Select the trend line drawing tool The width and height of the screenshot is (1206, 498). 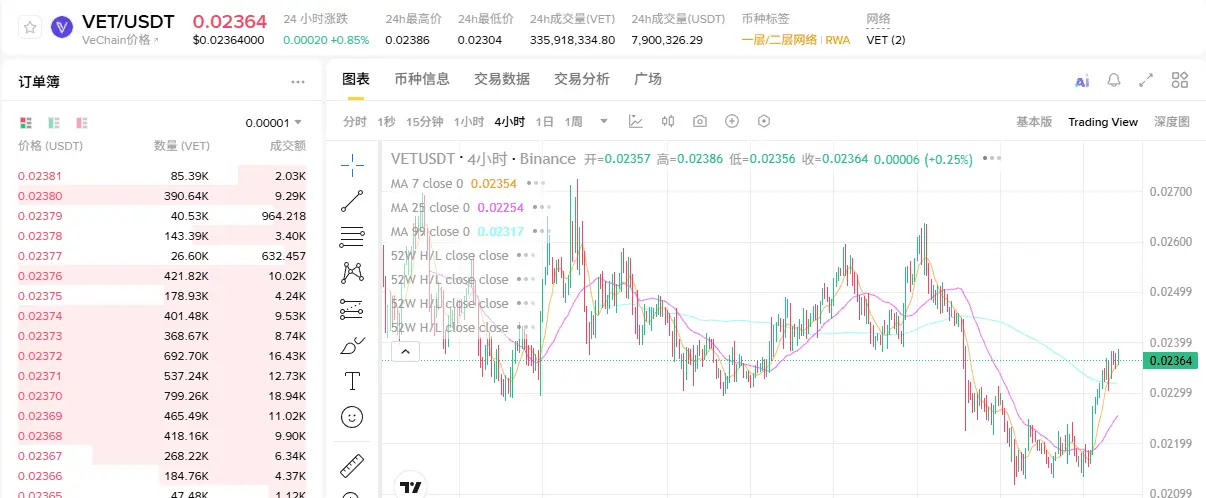point(352,200)
